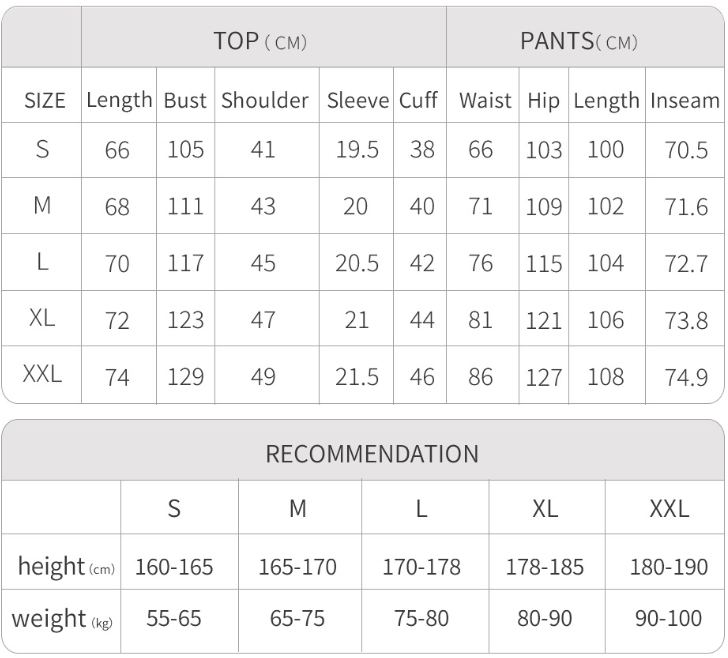Select the XL column in recommendation table

545,508
